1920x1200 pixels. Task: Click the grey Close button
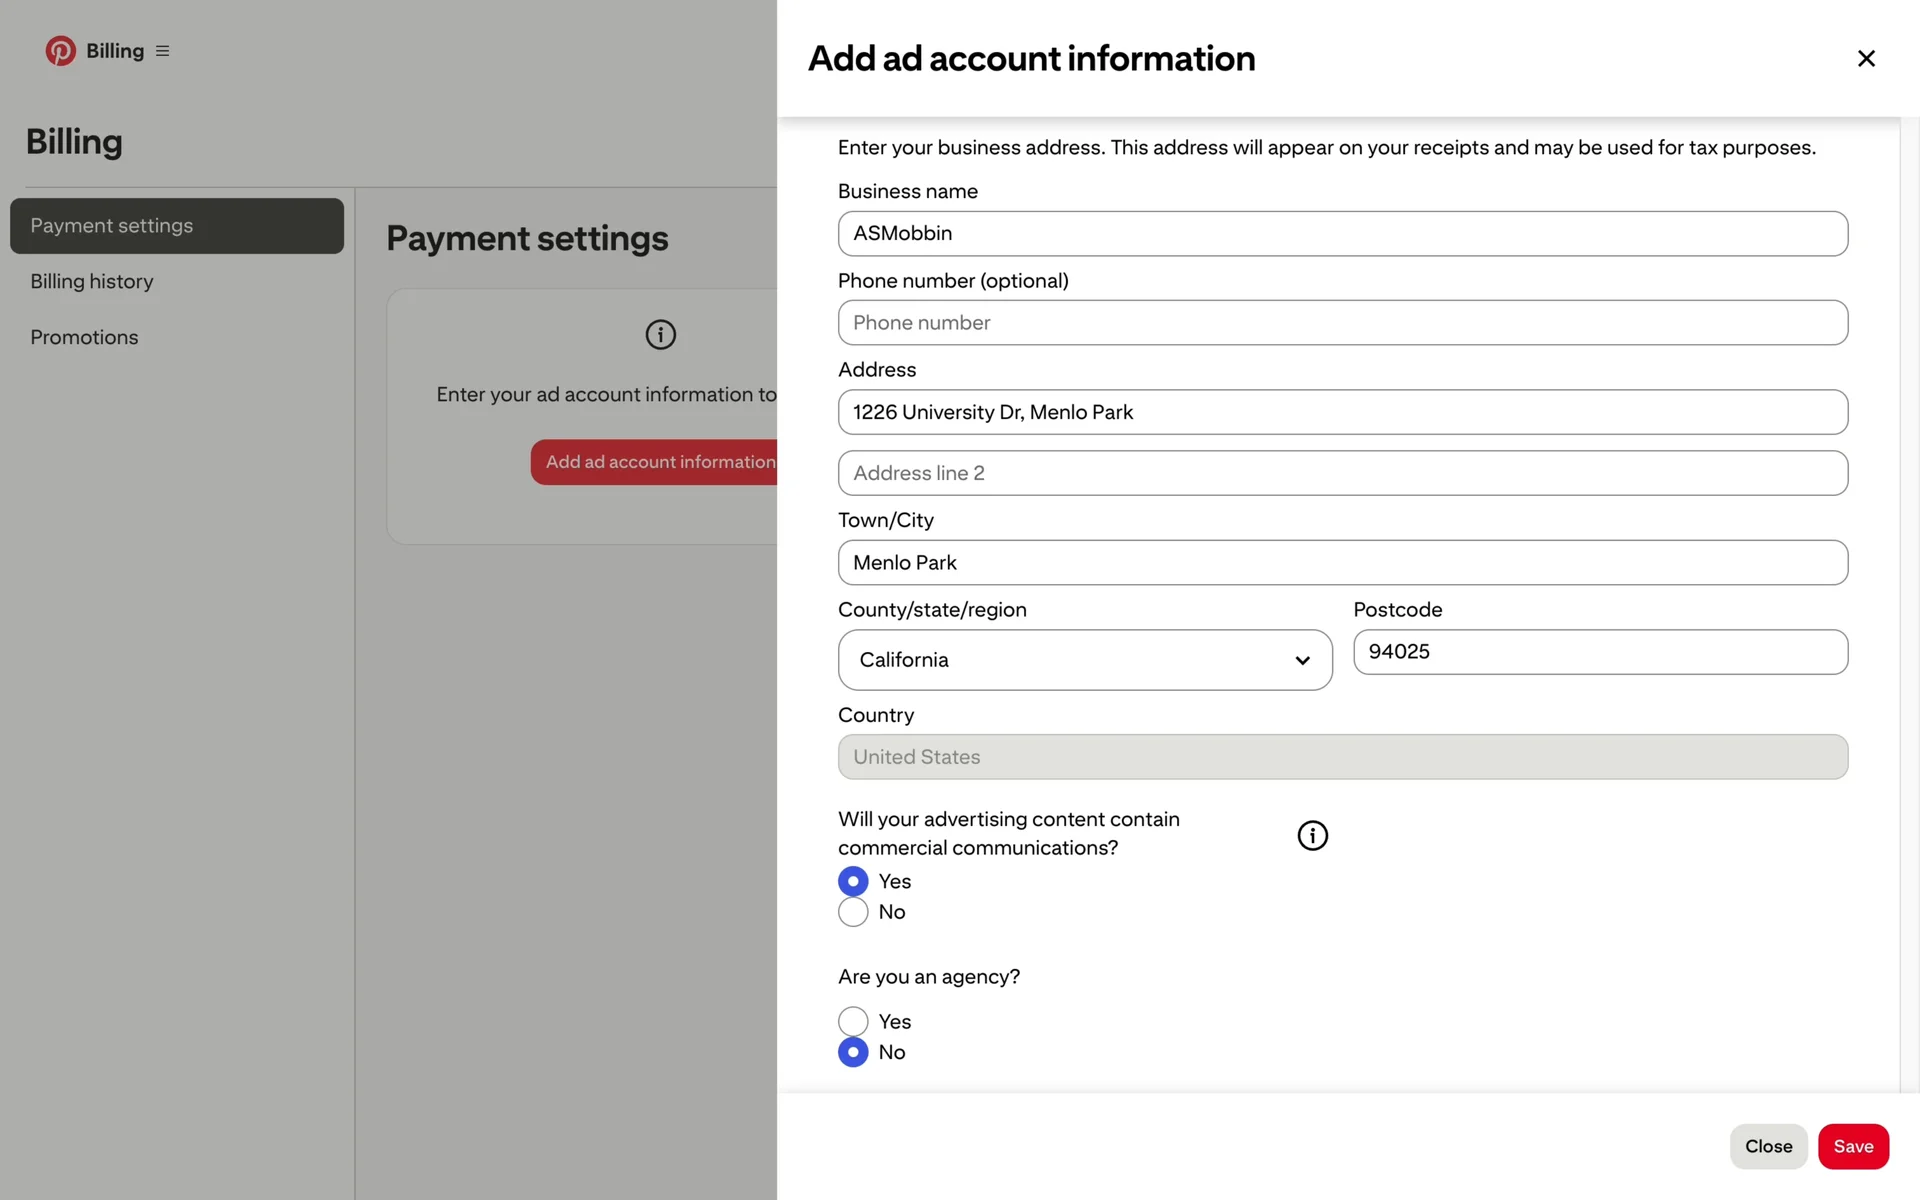click(x=1767, y=1146)
